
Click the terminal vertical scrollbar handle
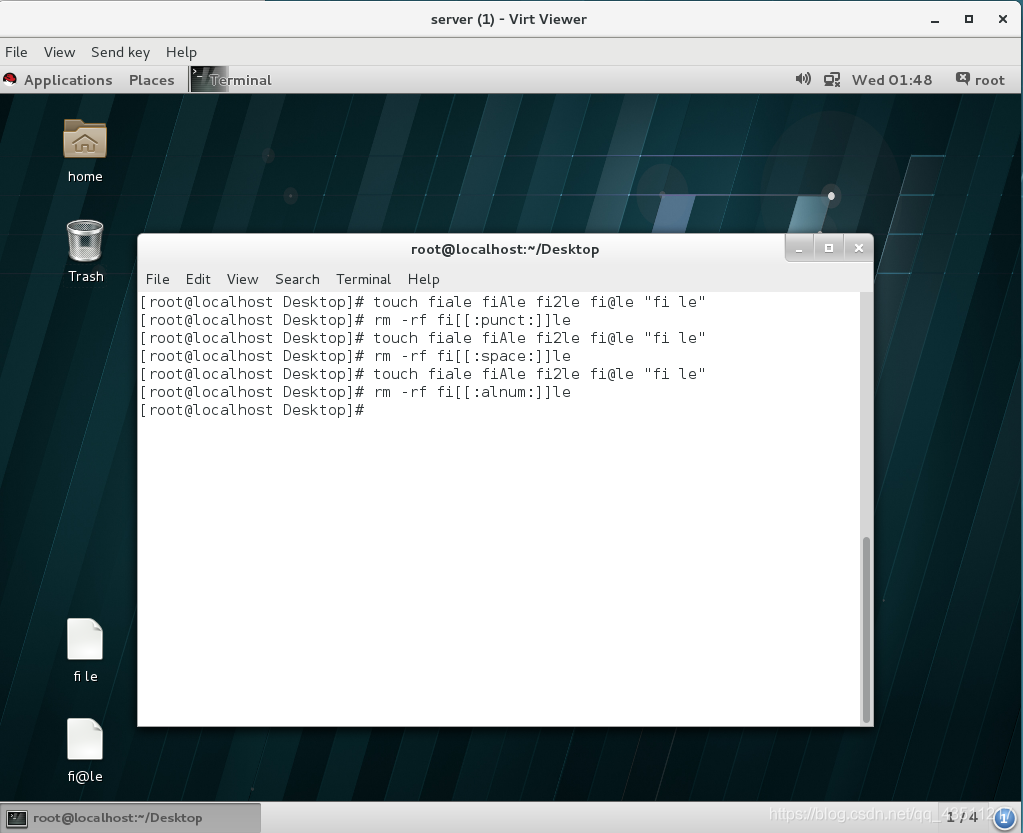pos(866,629)
